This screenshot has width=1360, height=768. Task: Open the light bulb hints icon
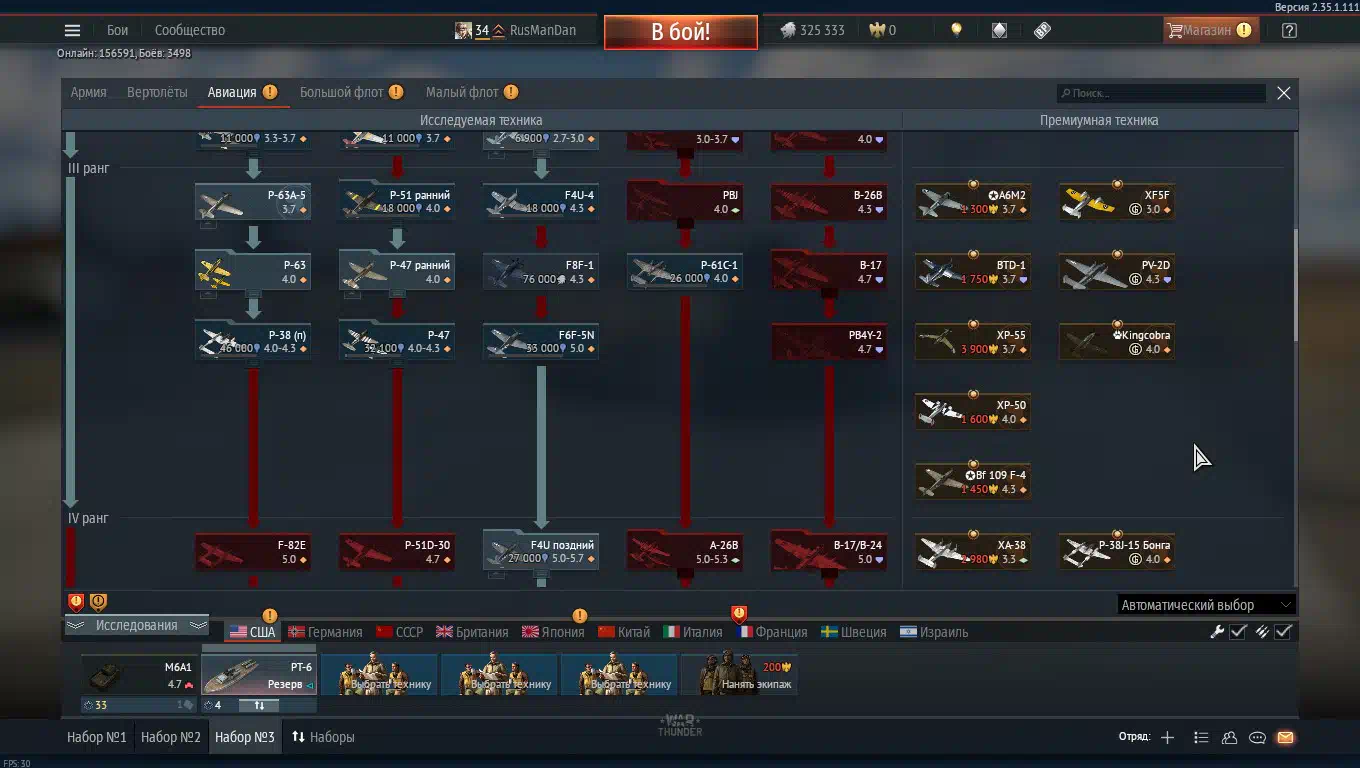point(956,30)
